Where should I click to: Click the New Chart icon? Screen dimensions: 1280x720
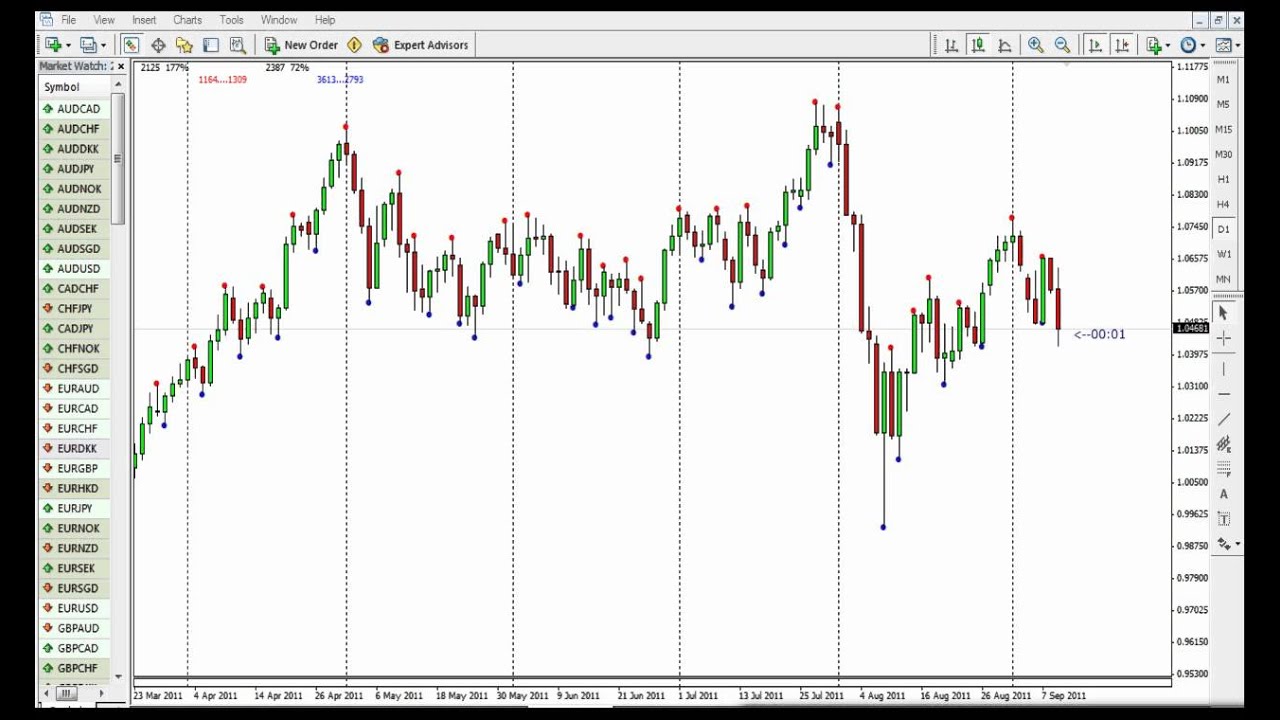[52, 45]
